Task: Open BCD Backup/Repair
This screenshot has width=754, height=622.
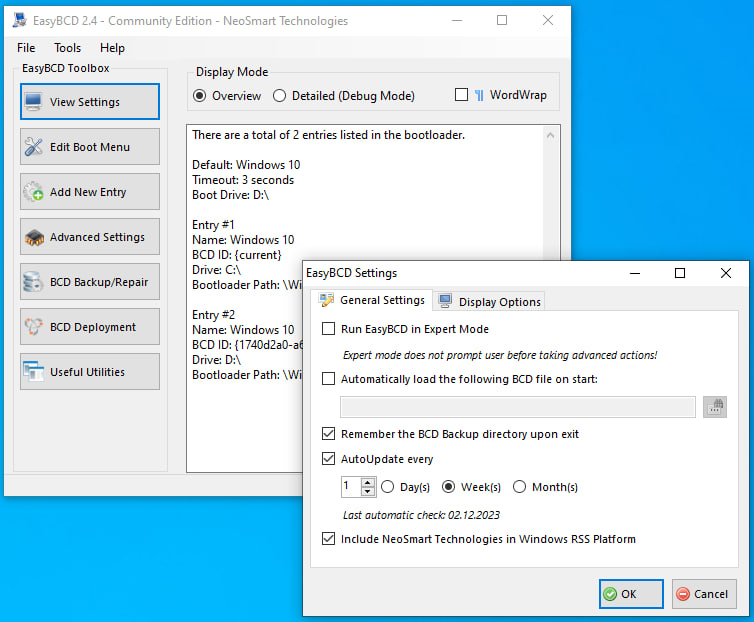Action: pos(90,282)
